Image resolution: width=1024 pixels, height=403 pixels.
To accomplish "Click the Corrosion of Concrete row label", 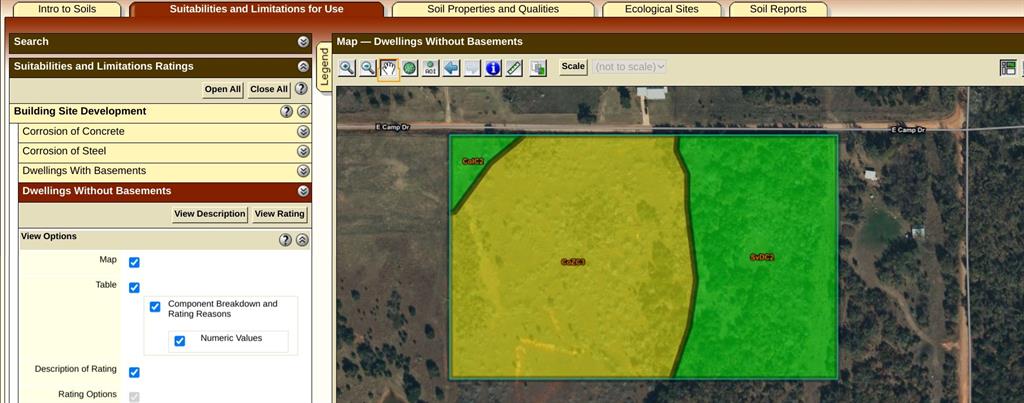I will [73, 131].
